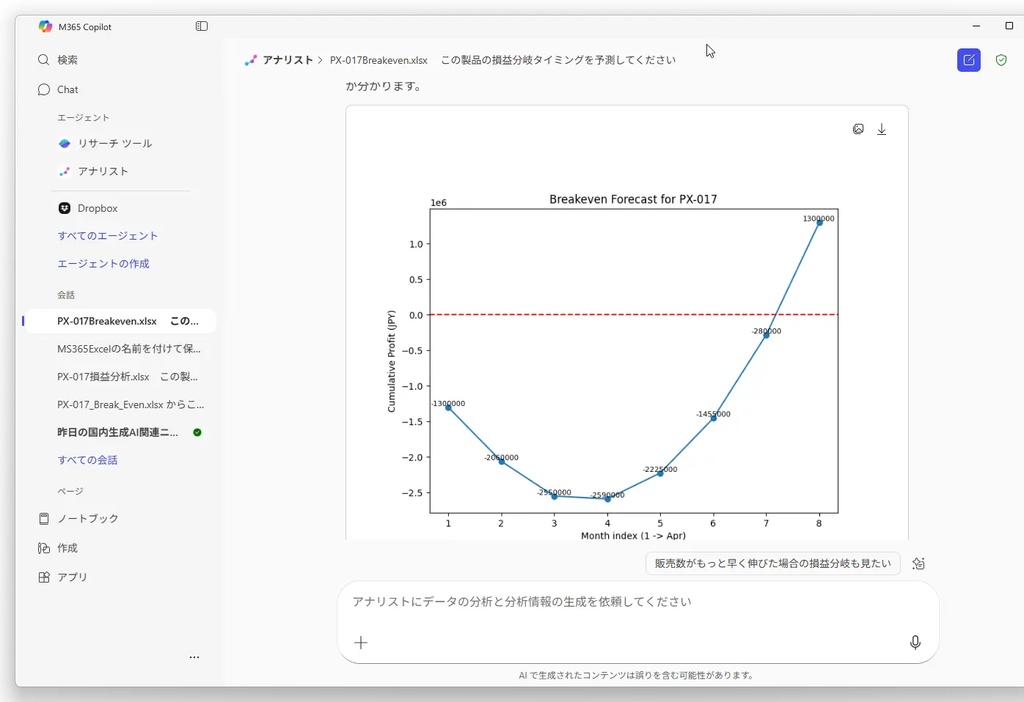The image size is (1024, 702).
Task: Open Chat in the sidebar
Action: click(x=67, y=89)
